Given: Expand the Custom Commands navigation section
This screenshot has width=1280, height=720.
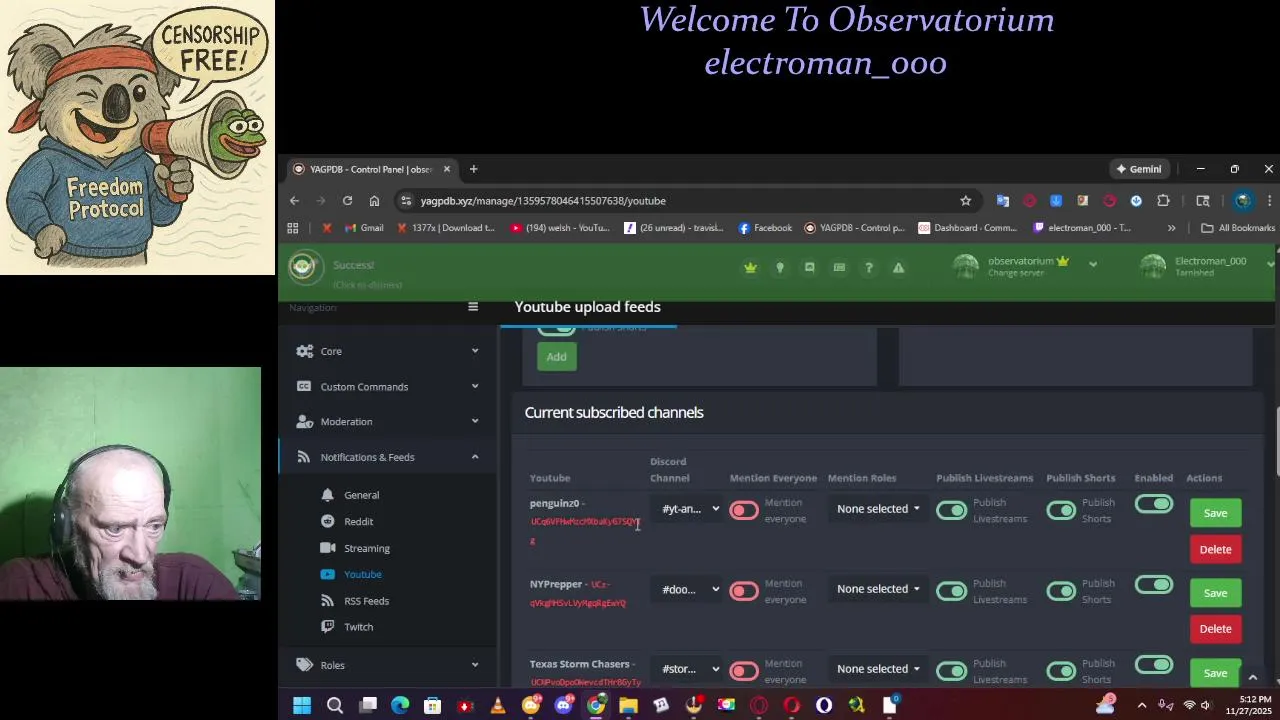Looking at the screenshot, I should 387,386.
